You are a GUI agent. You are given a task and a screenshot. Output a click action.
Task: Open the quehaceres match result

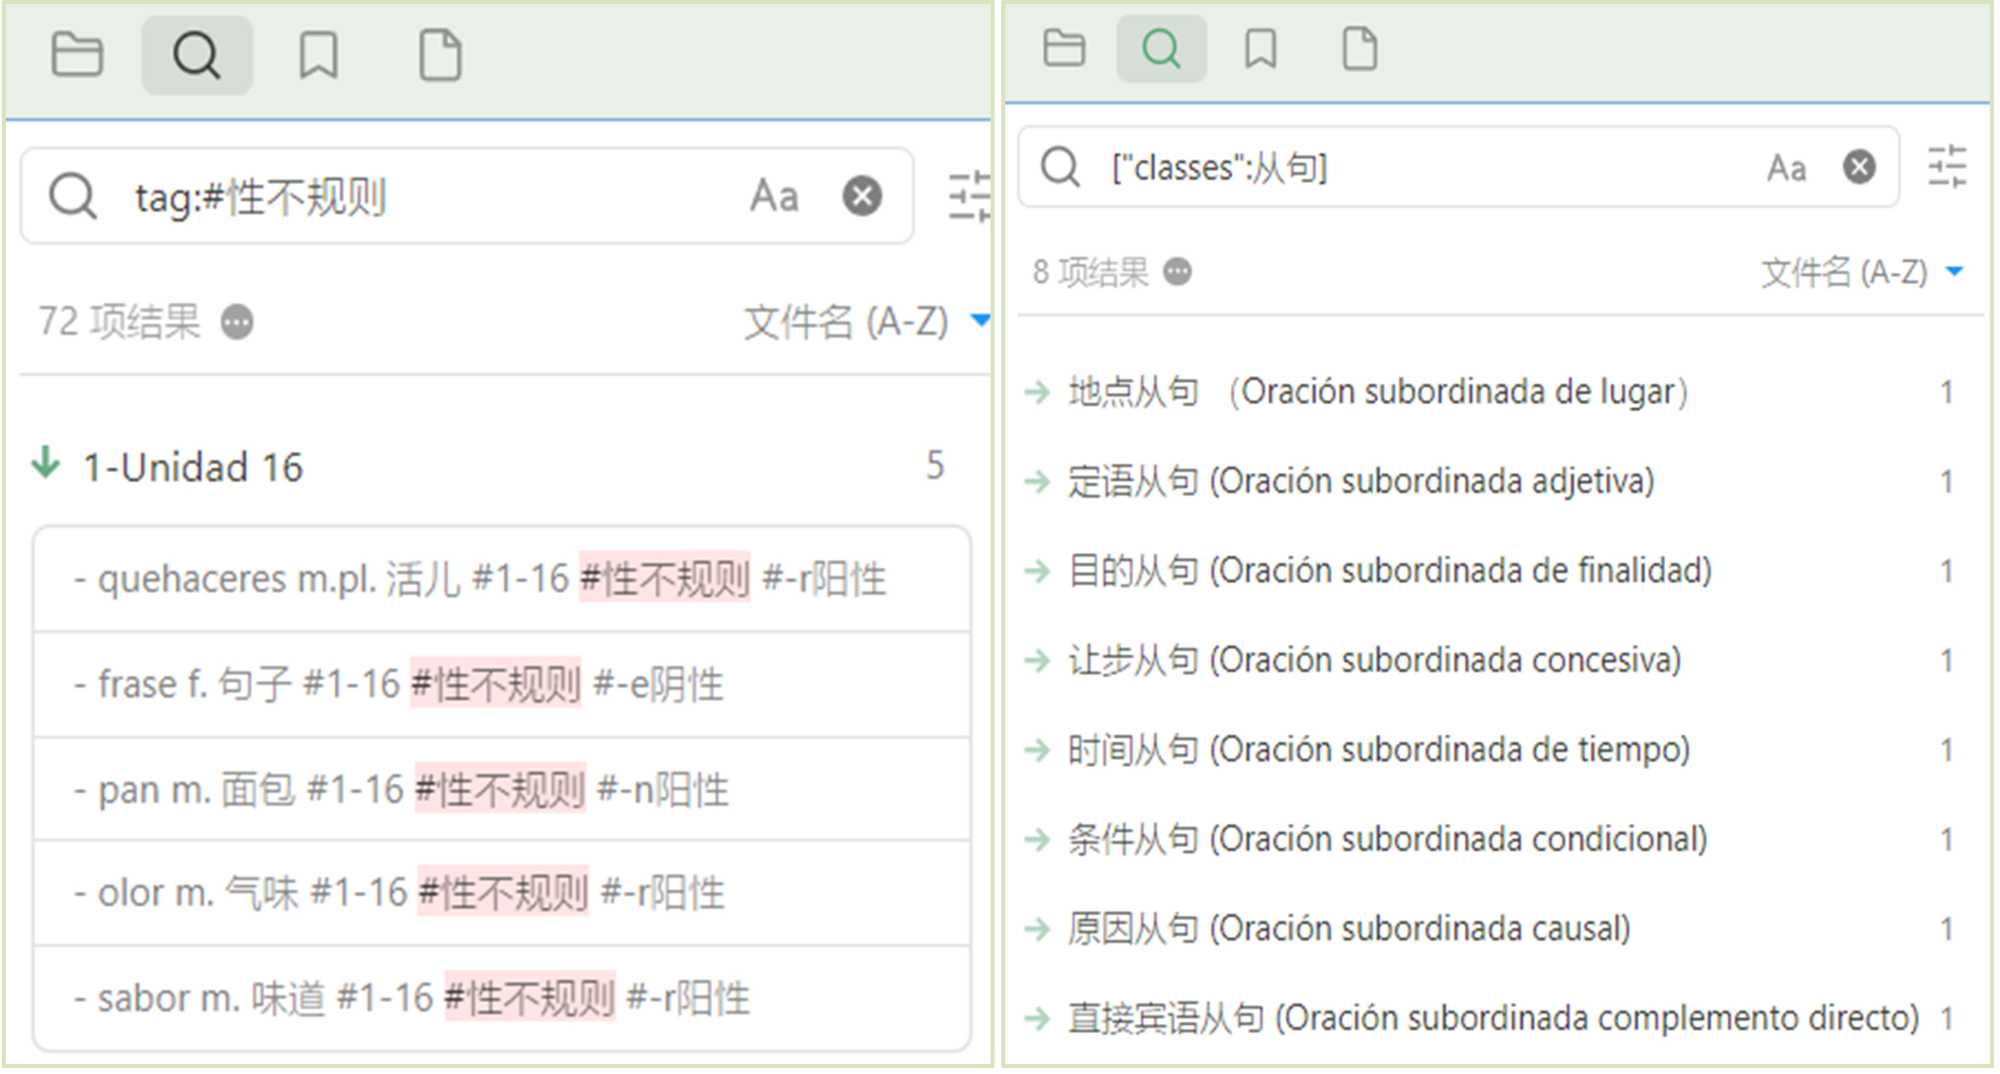point(480,579)
